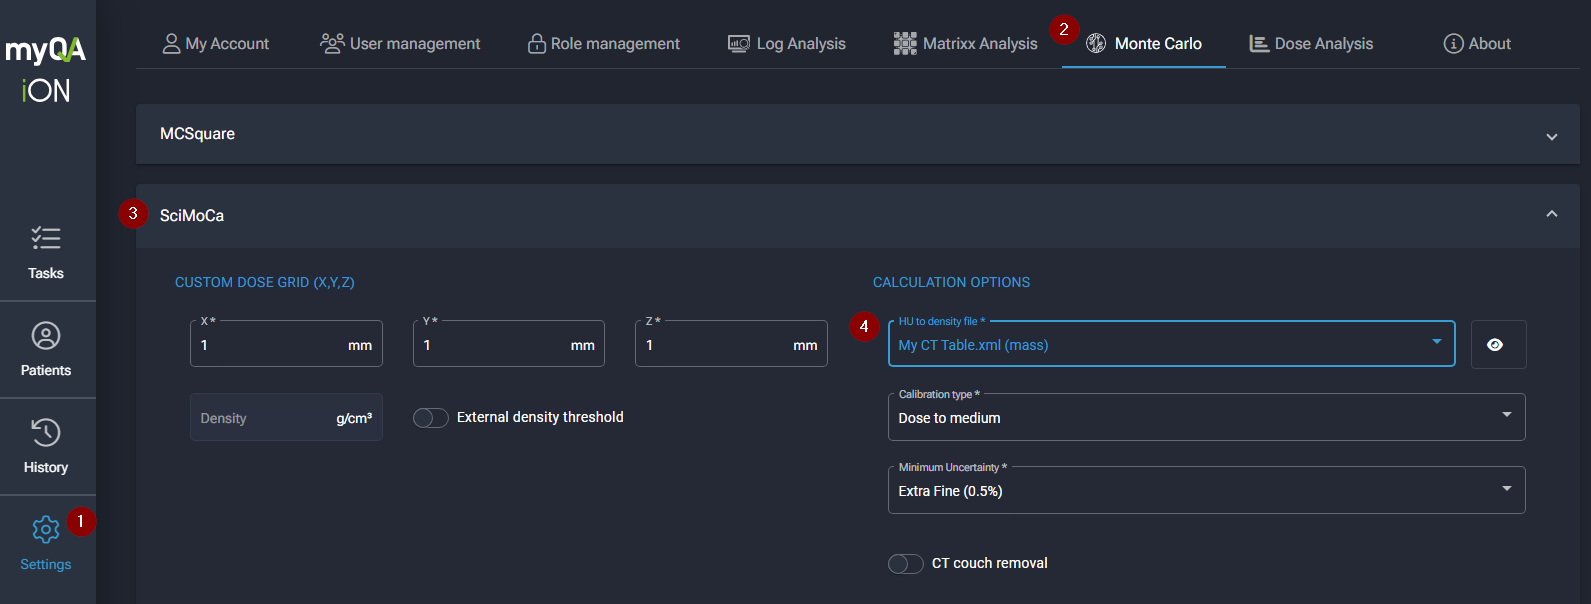Viewport: 1591px width, 604px height.
Task: Open the Patients sidebar icon
Action: pos(46,336)
